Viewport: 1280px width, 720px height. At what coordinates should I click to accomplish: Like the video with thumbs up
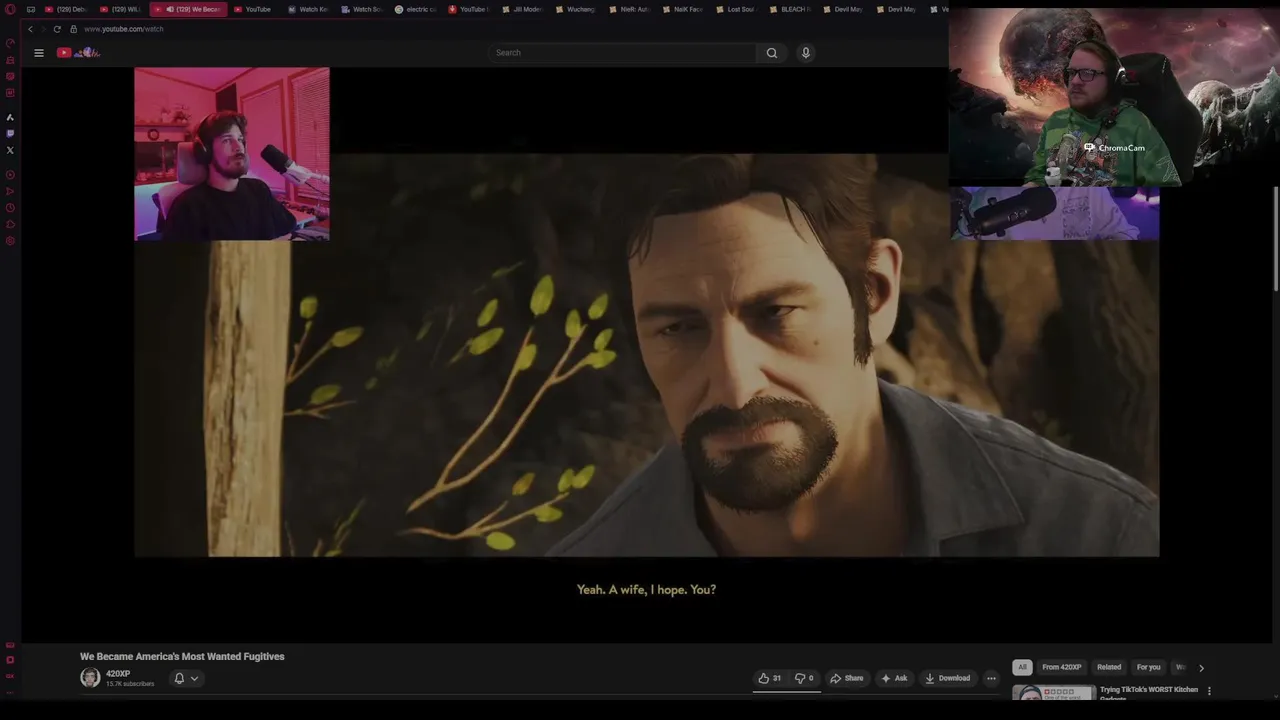(x=769, y=678)
